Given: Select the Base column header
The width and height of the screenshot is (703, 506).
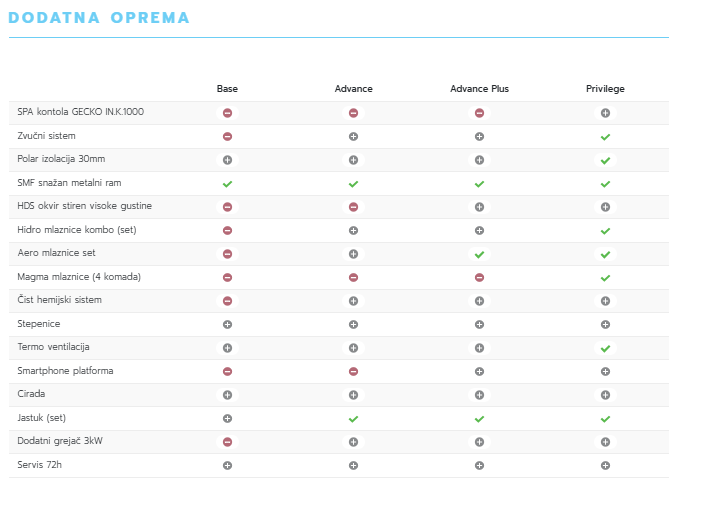Looking at the screenshot, I should (227, 89).
